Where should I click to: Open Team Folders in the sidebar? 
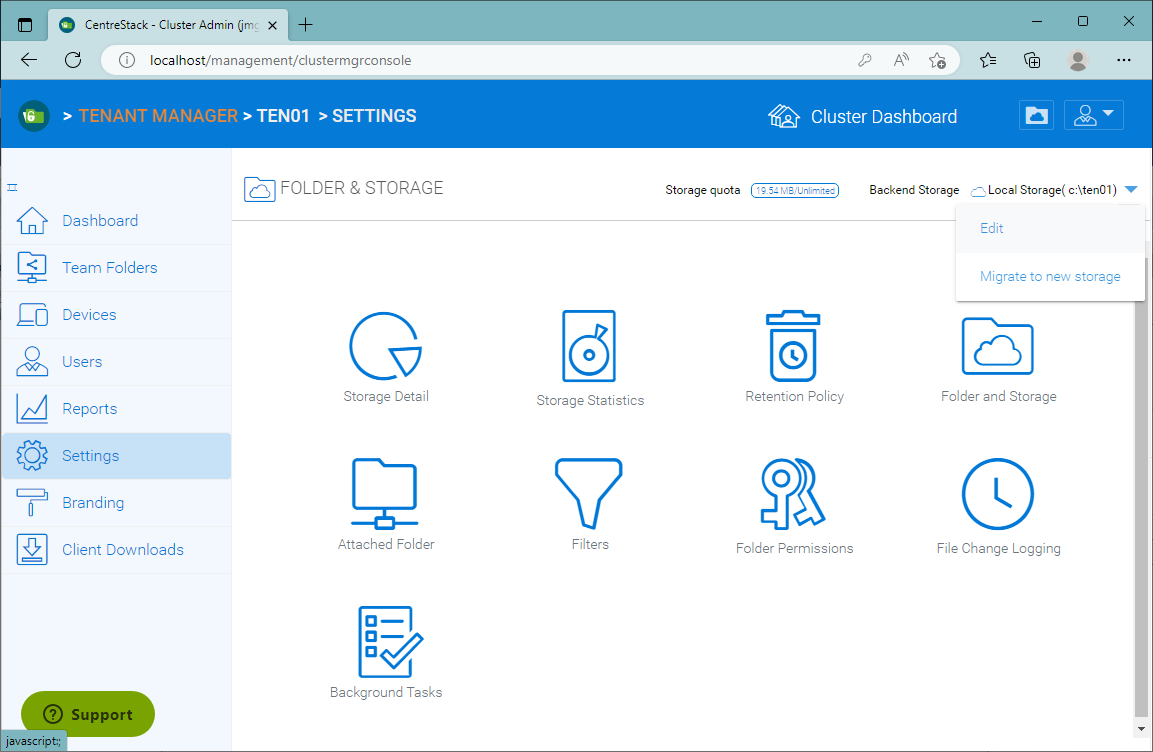(x=110, y=268)
